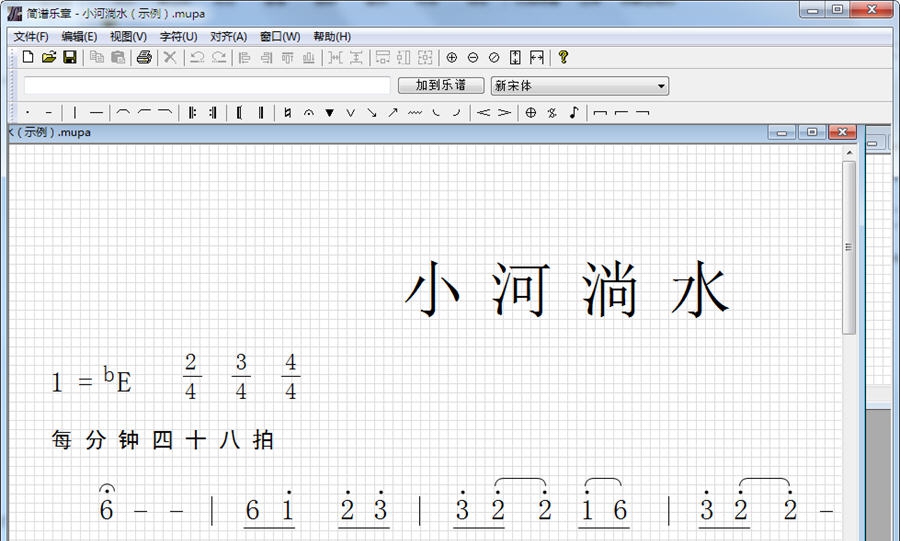Open the 帮助(H) menu

click(x=332, y=37)
